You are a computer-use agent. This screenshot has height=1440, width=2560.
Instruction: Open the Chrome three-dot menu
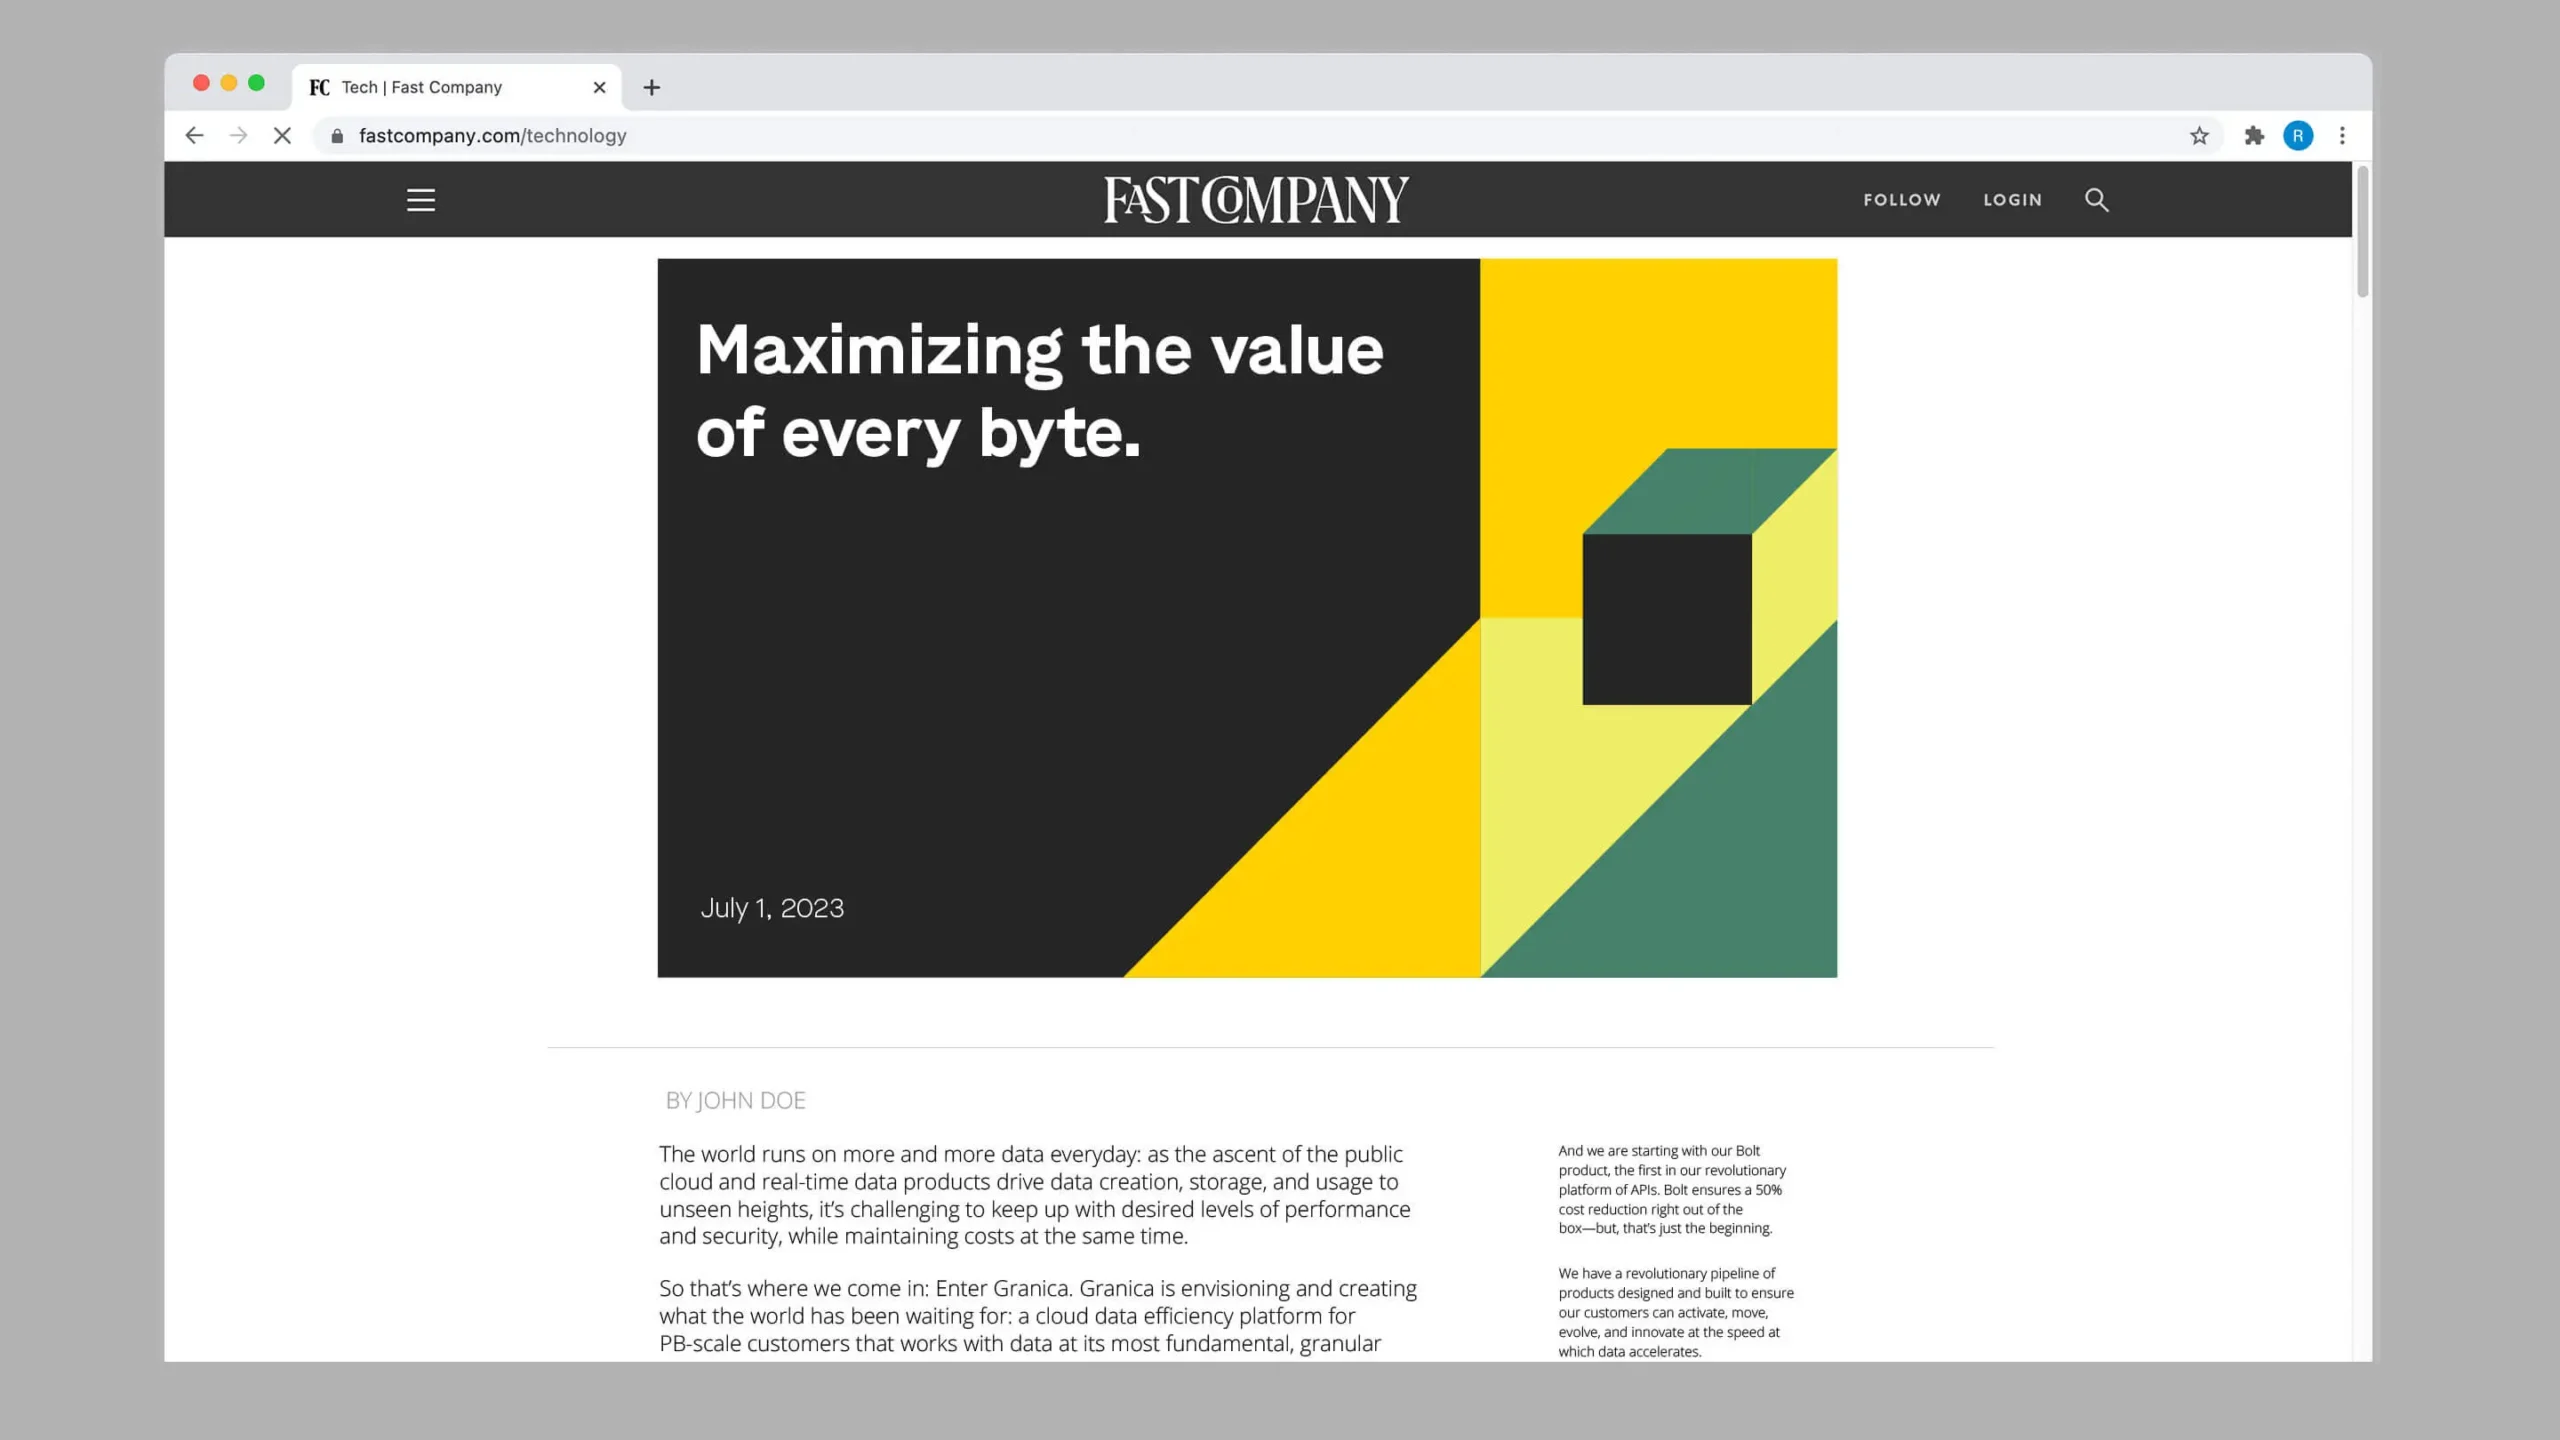2341,136
